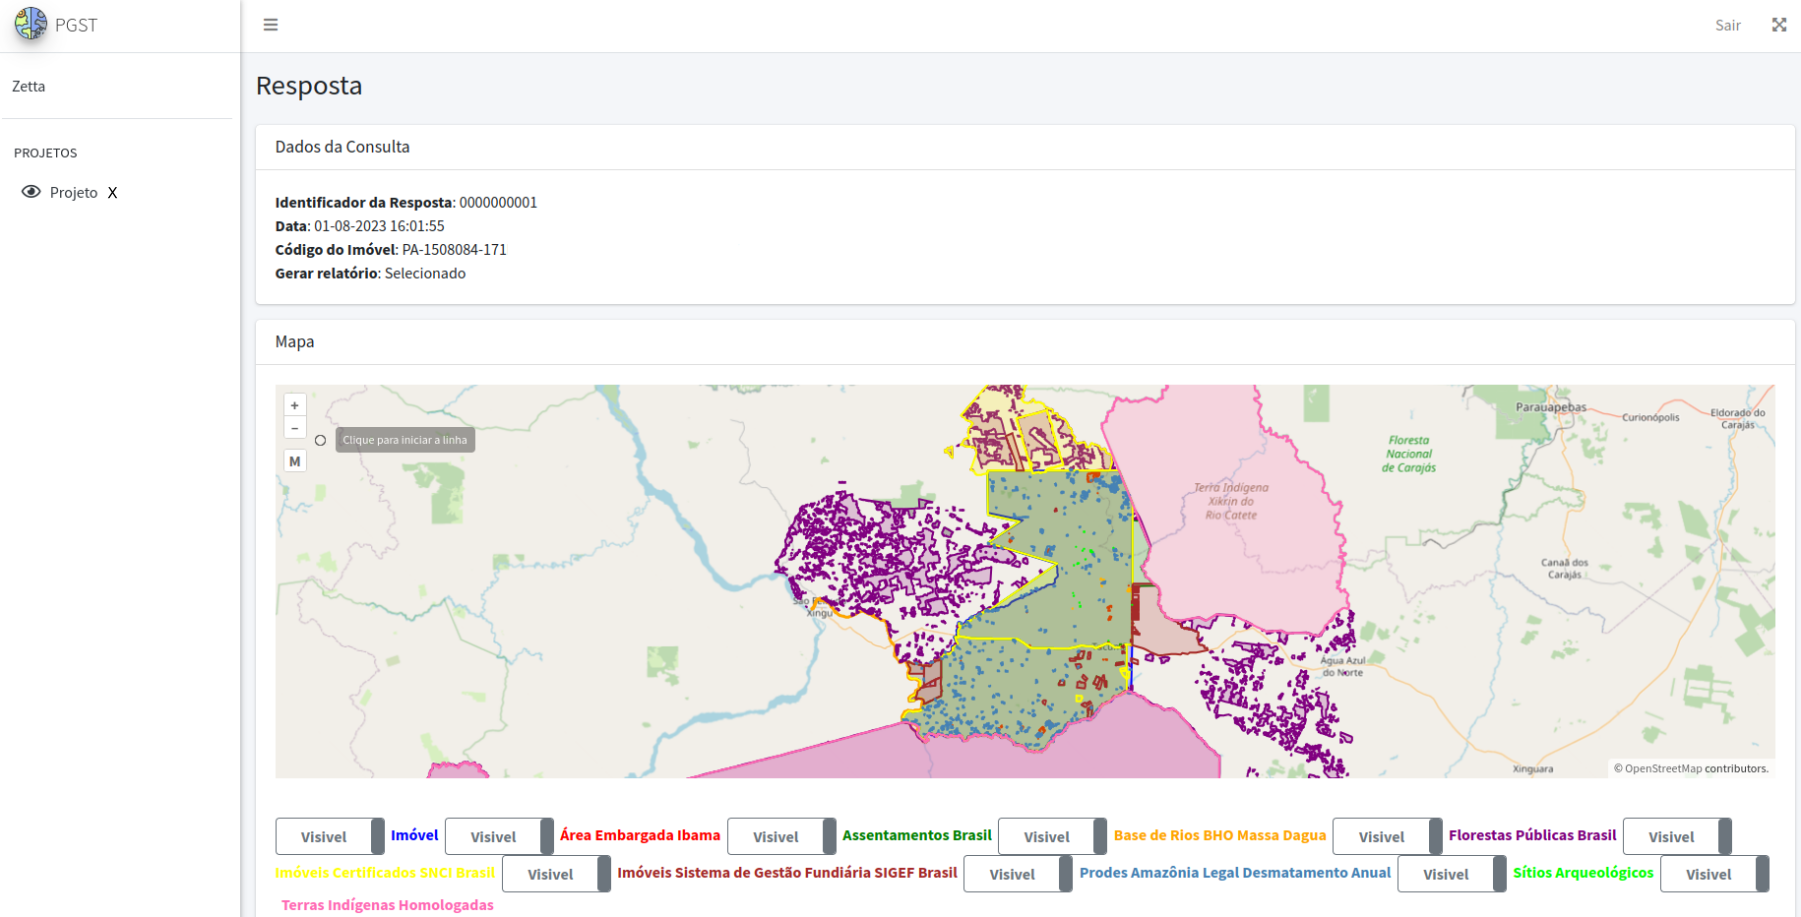Viewport: 1801px width, 917px height.
Task: Remove Projeto using the X
Action: (x=112, y=193)
